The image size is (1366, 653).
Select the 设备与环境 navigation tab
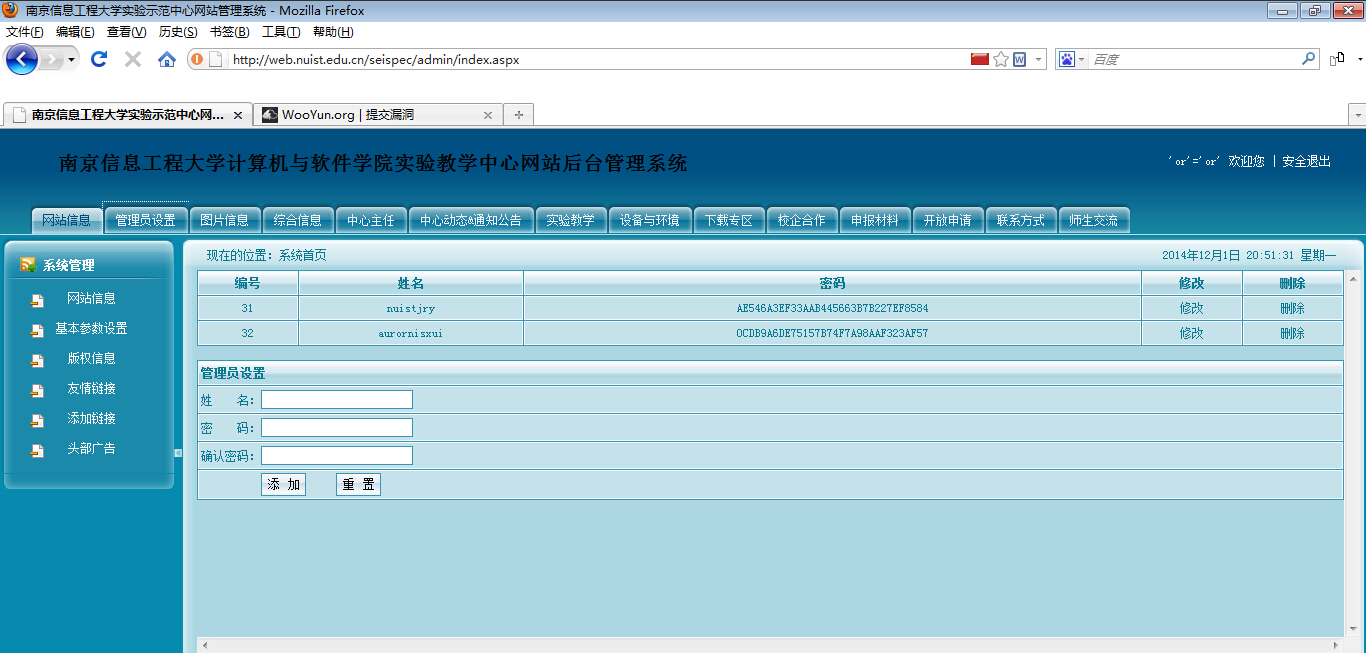pyautogui.click(x=649, y=220)
